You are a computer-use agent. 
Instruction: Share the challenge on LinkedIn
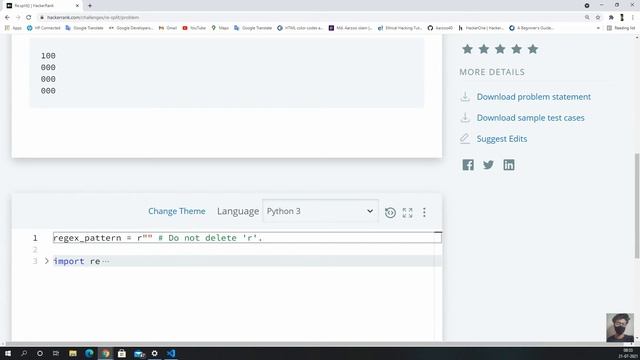coord(509,165)
